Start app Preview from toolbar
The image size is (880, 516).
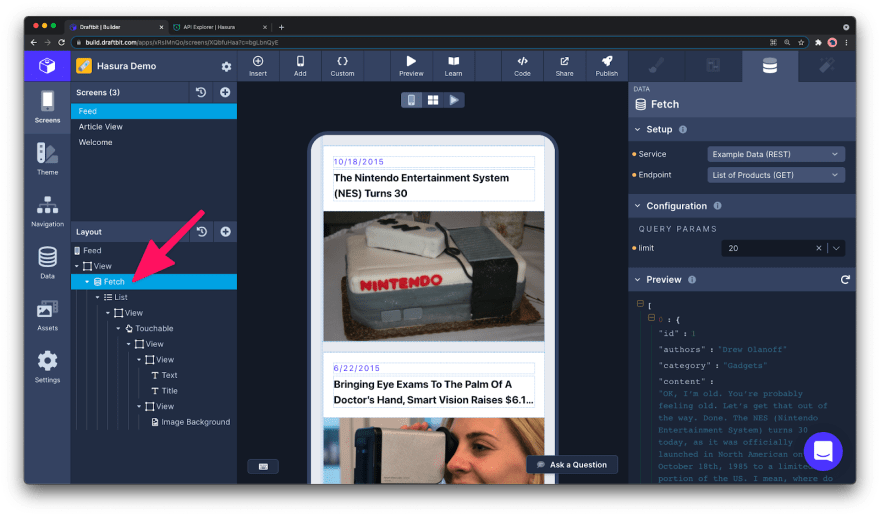point(411,66)
